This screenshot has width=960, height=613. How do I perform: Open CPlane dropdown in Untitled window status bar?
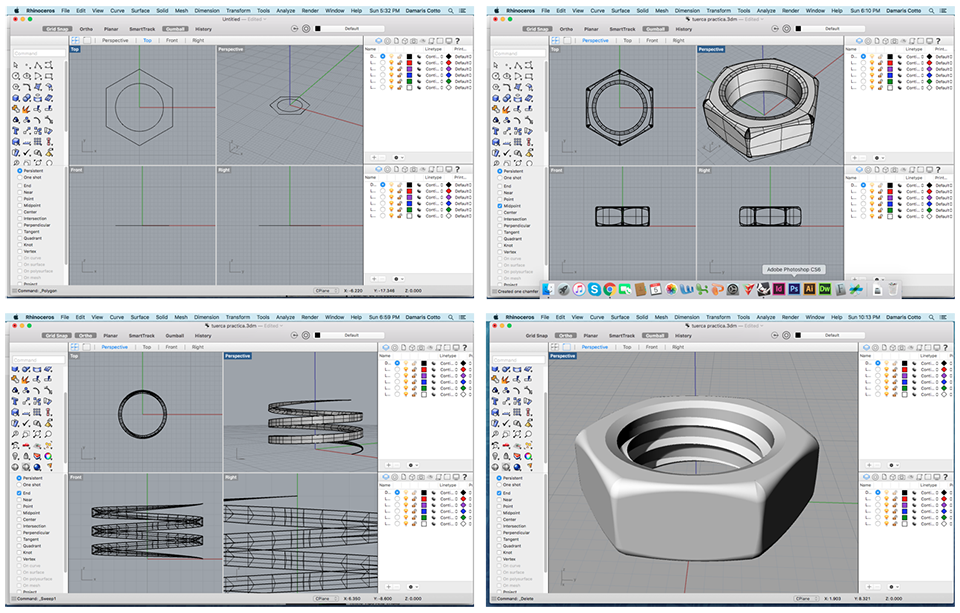(x=326, y=291)
